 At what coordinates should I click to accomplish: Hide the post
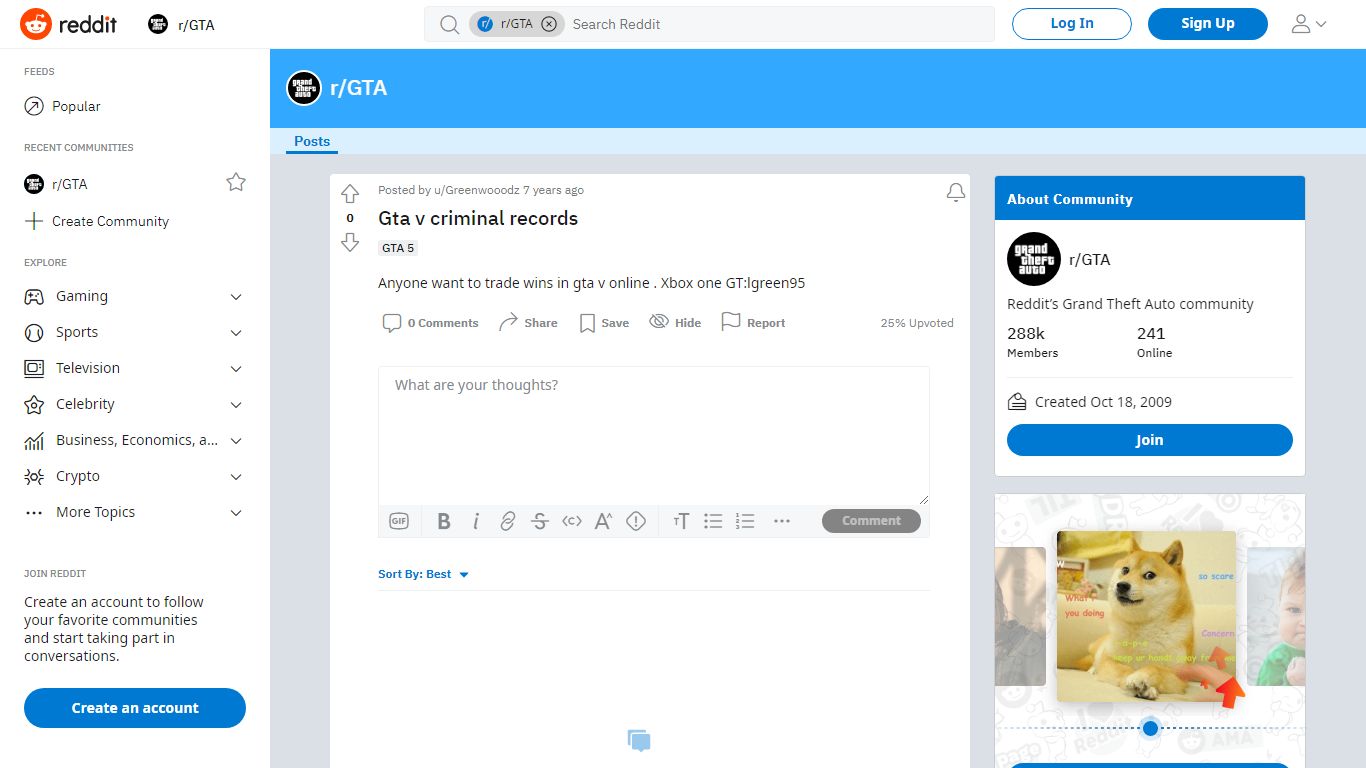[x=675, y=322]
